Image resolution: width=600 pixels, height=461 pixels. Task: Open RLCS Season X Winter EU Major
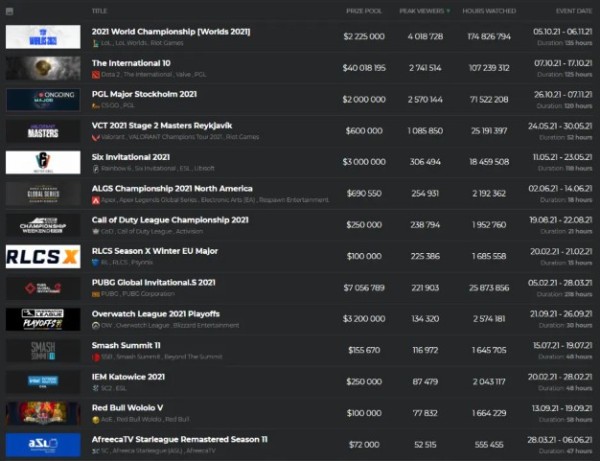click(x=155, y=251)
